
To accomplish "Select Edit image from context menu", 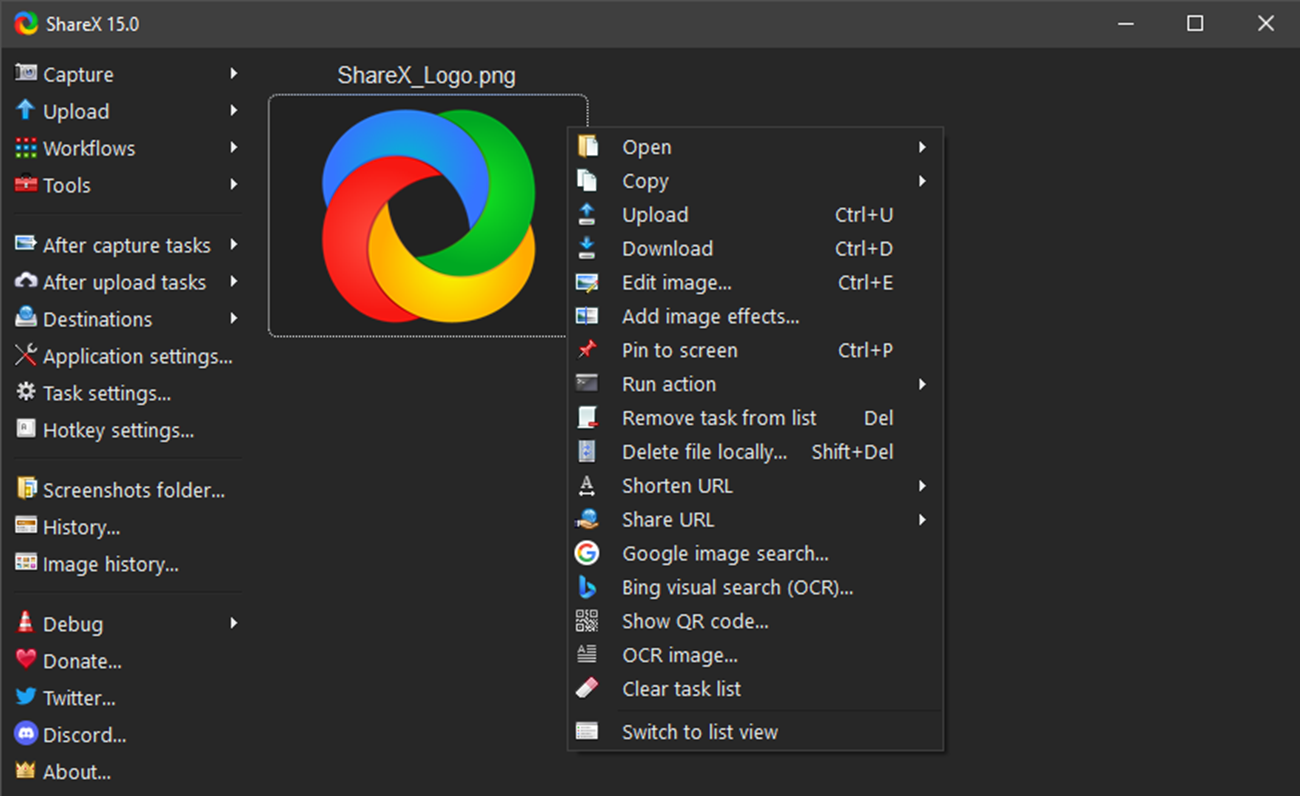I will coord(677,282).
